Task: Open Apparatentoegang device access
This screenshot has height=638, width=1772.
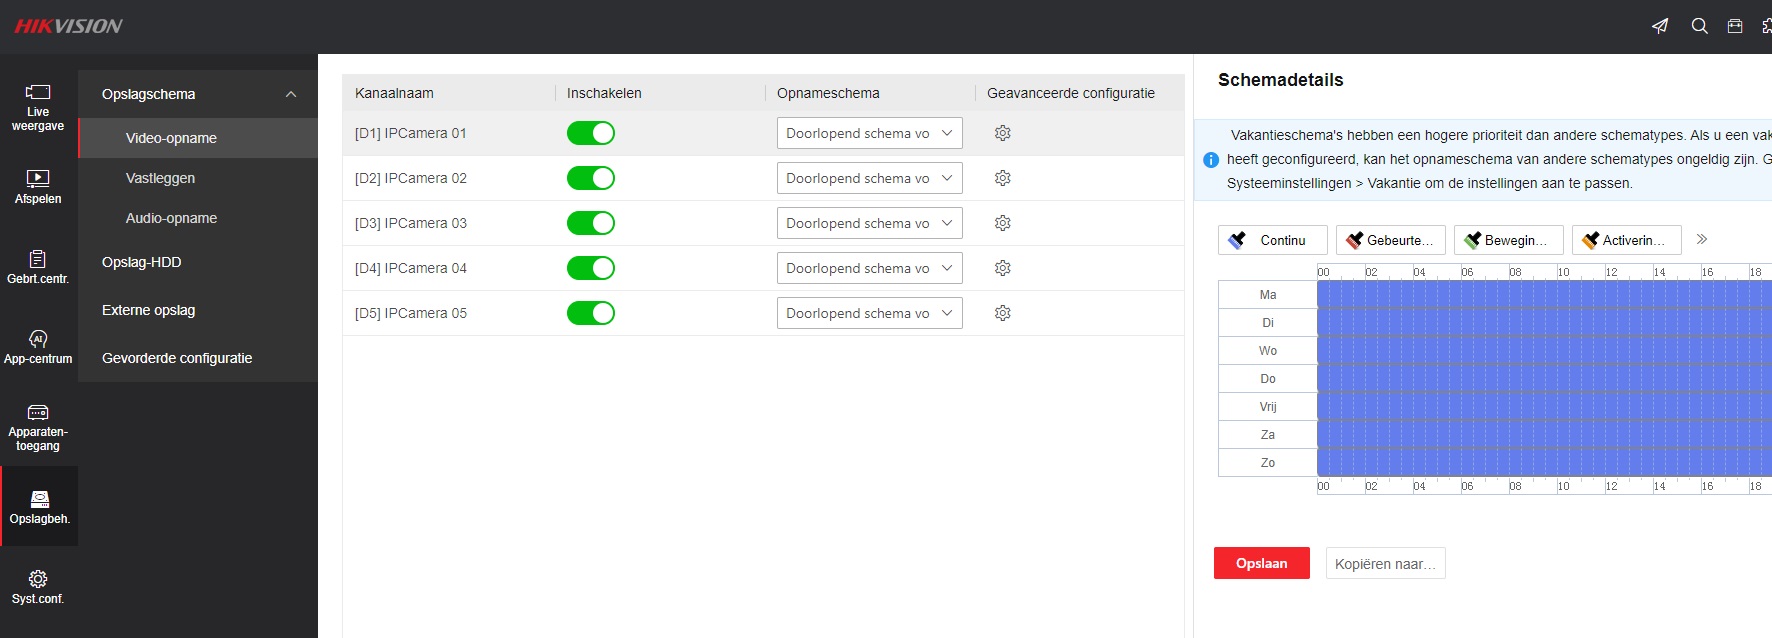Action: tap(38, 427)
